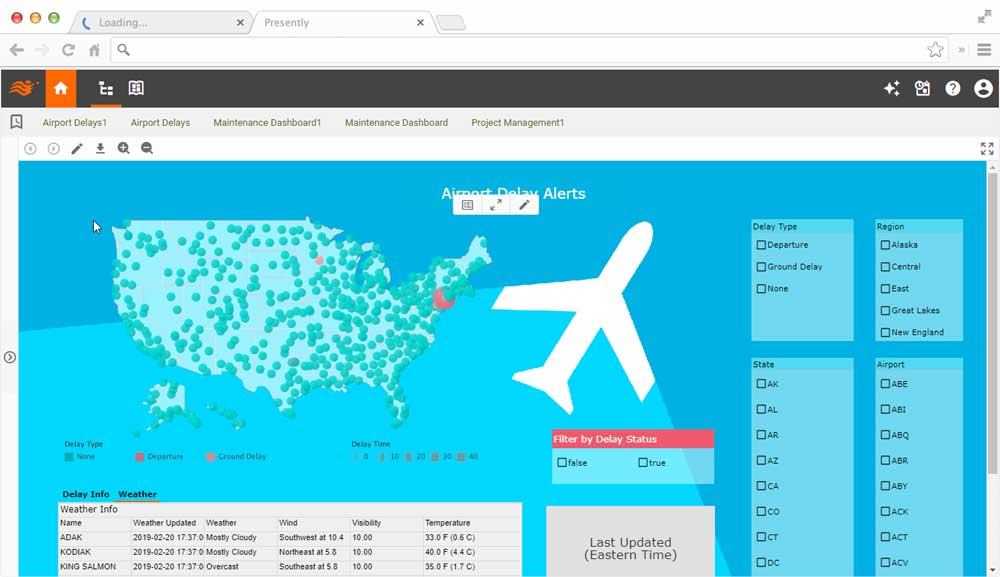The width and height of the screenshot is (1000, 577).
Task: Click the zoom out magnifier icon
Action: tap(147, 149)
